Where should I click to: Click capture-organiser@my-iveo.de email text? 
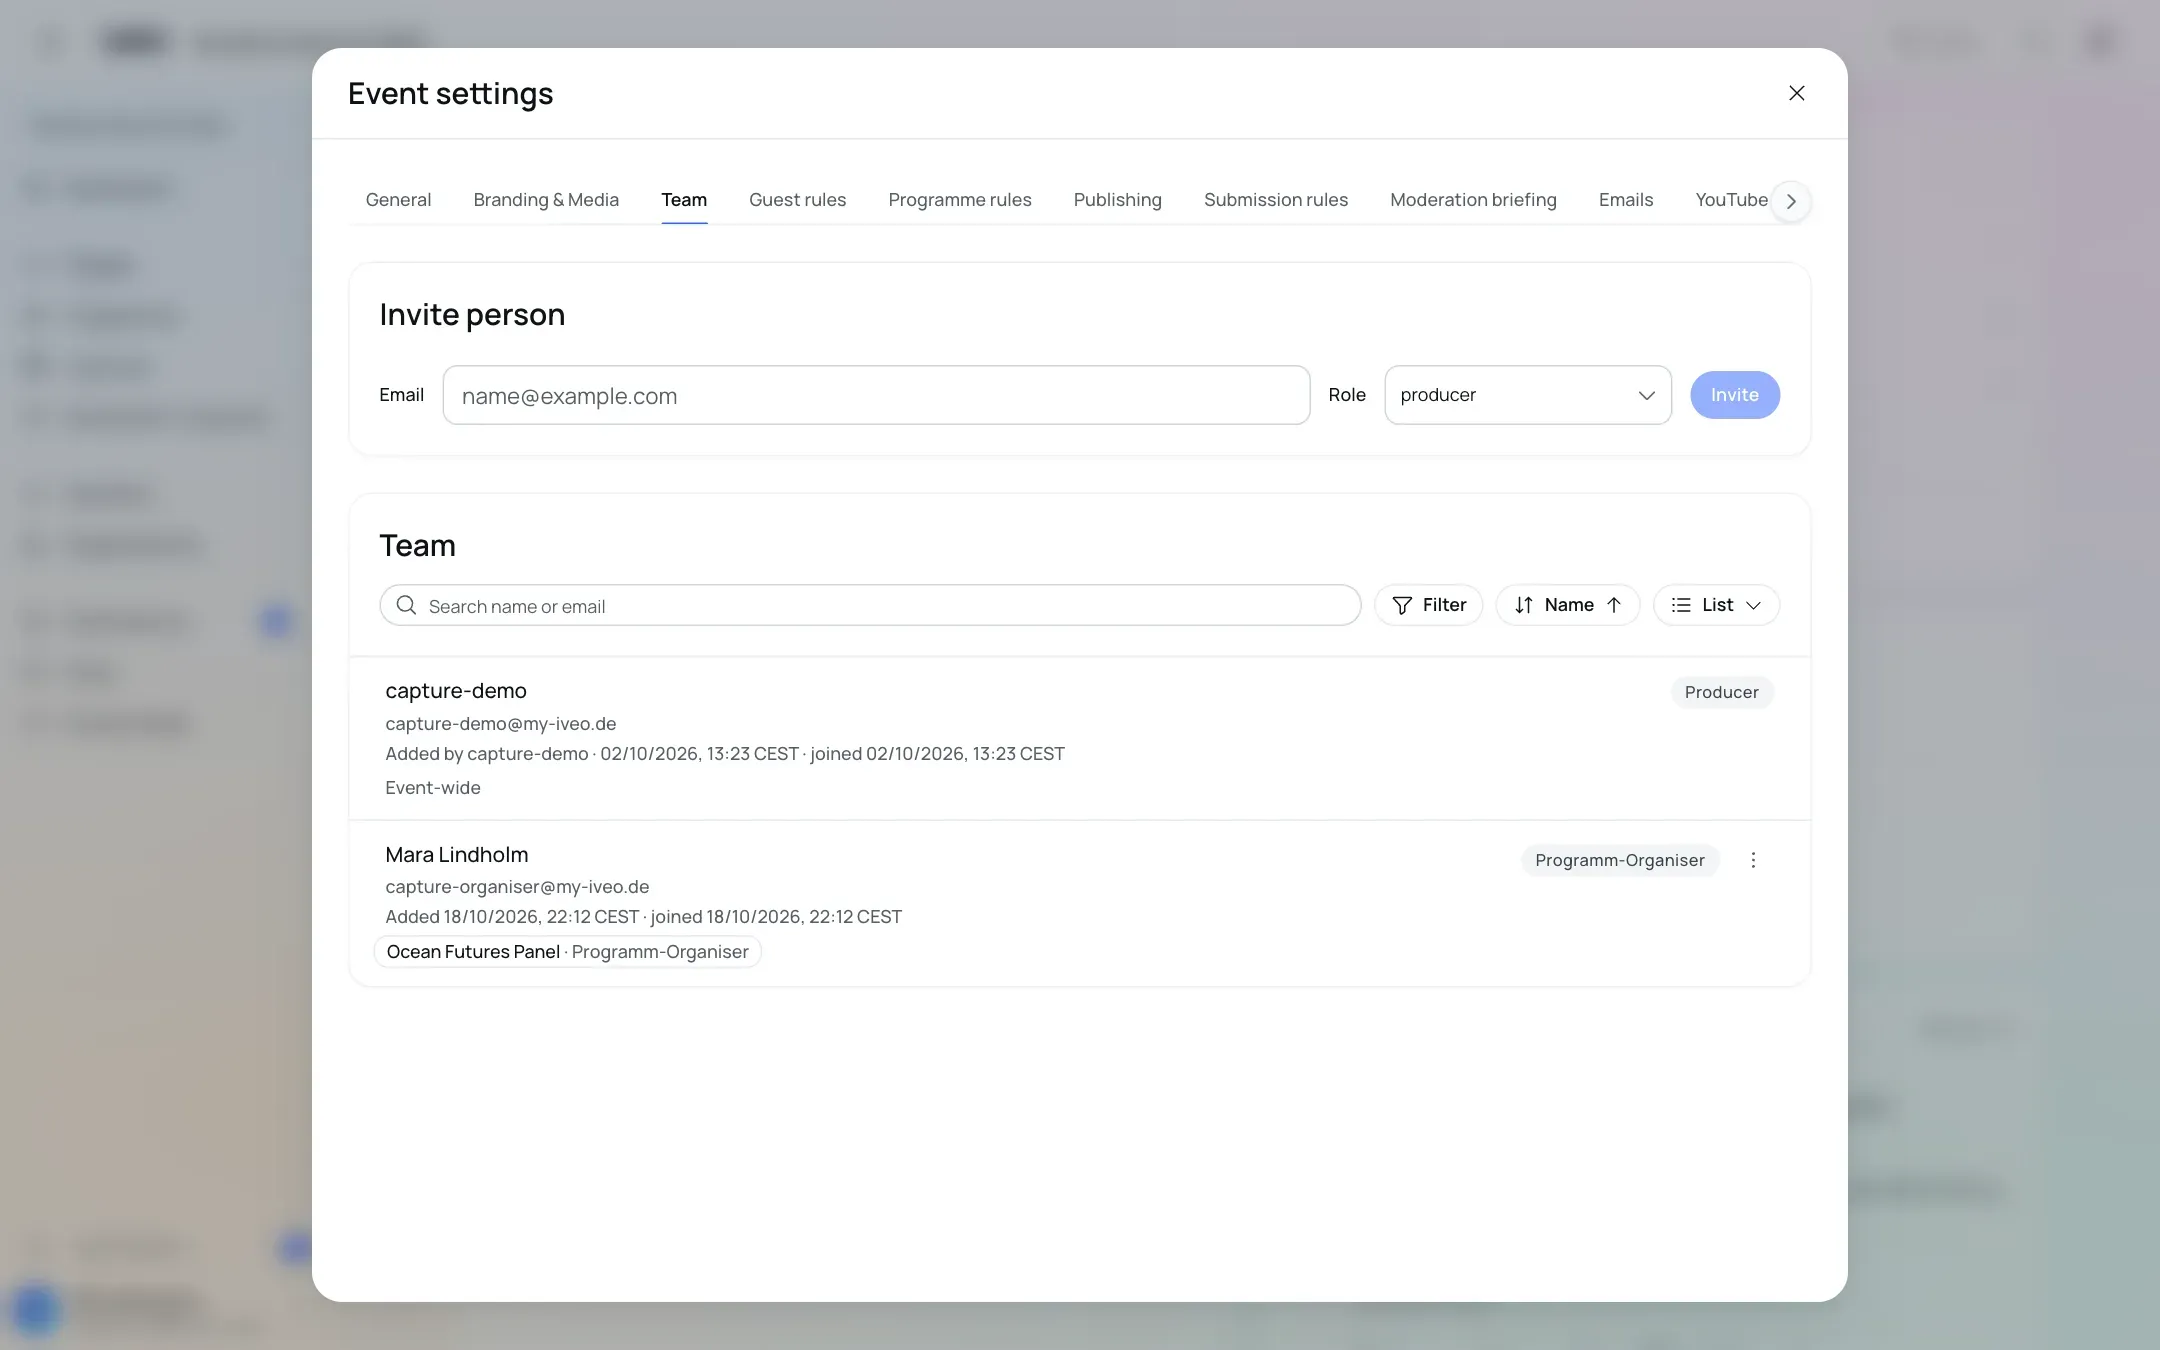click(x=517, y=887)
